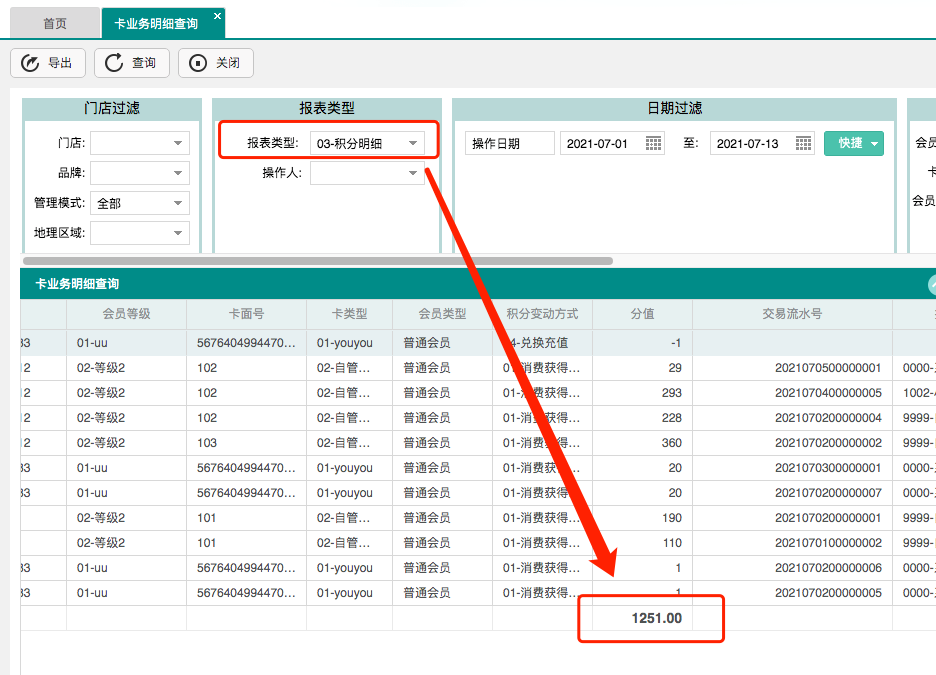
Task: Open the 门店 store dropdown
Action: [x=178, y=142]
